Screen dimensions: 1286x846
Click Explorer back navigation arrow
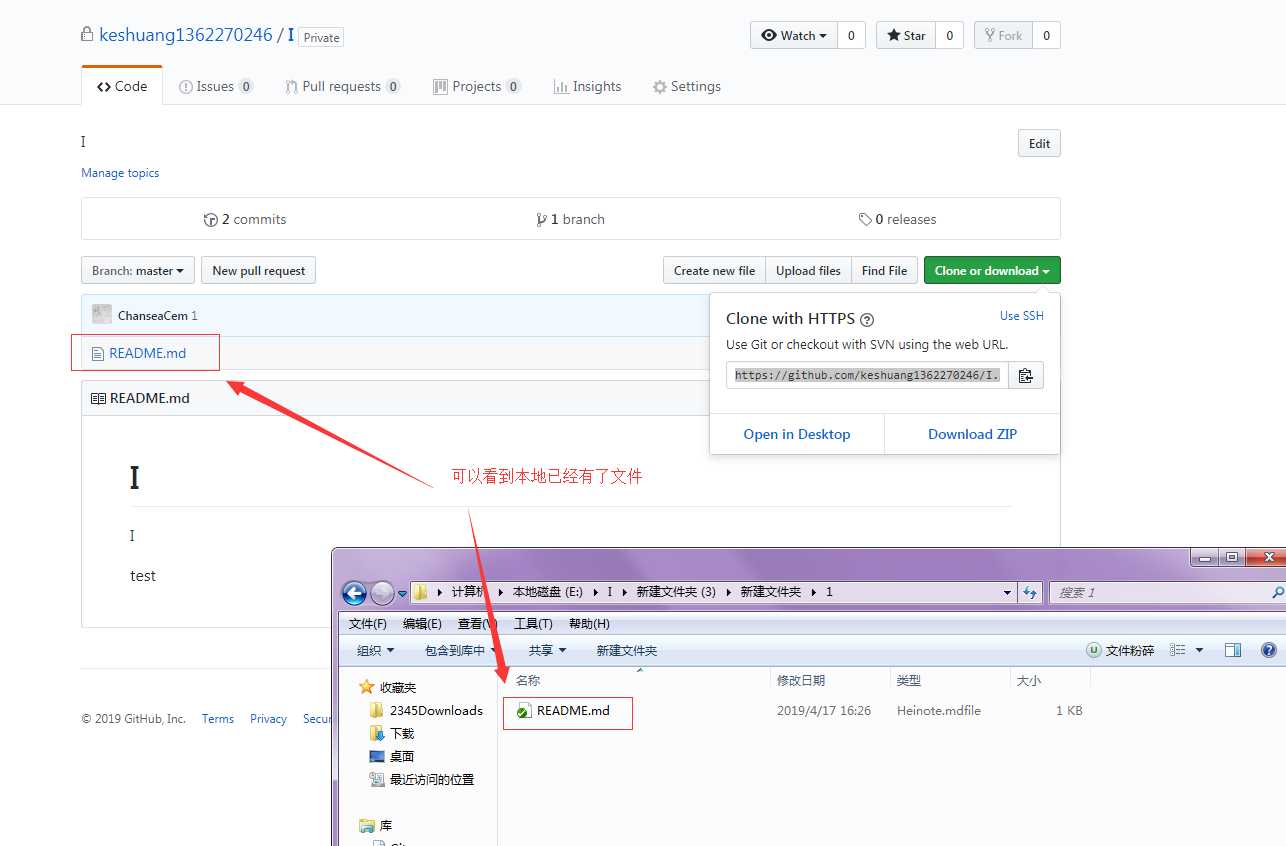click(x=354, y=593)
